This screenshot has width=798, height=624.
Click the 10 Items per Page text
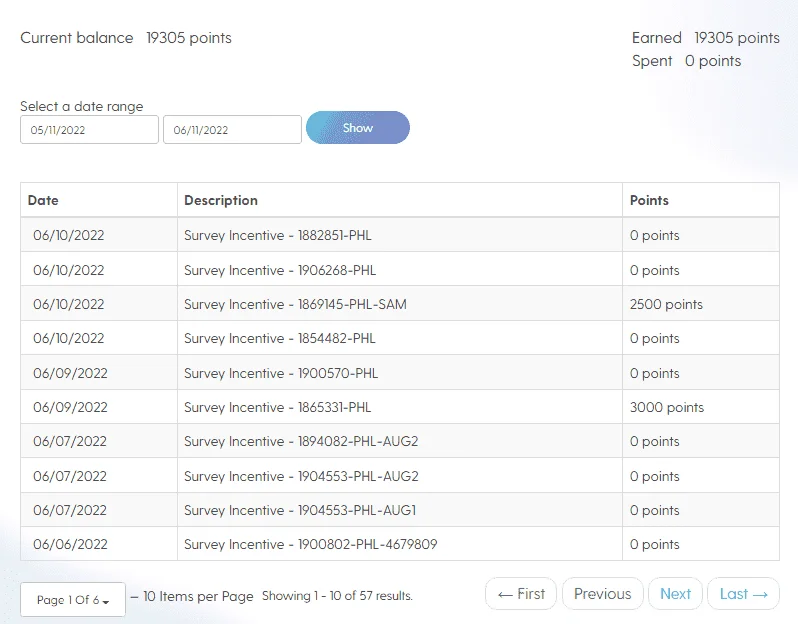click(x=198, y=596)
